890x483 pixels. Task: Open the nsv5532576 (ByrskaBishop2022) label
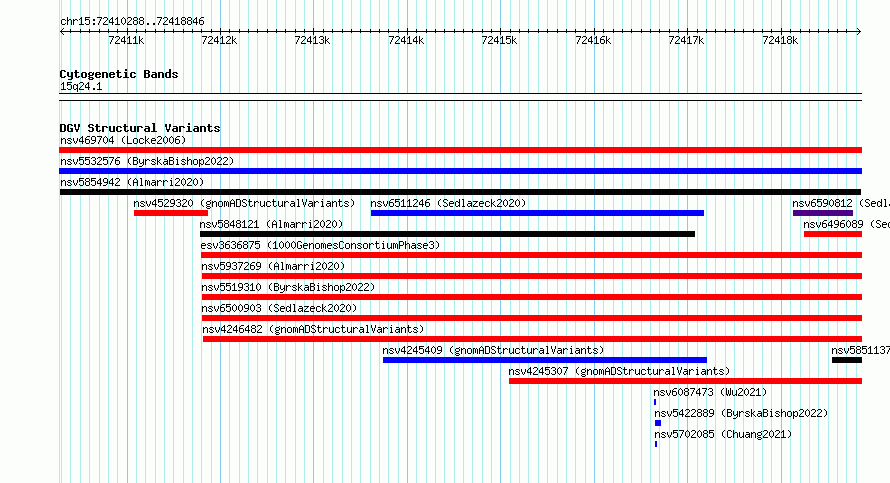click(x=147, y=161)
